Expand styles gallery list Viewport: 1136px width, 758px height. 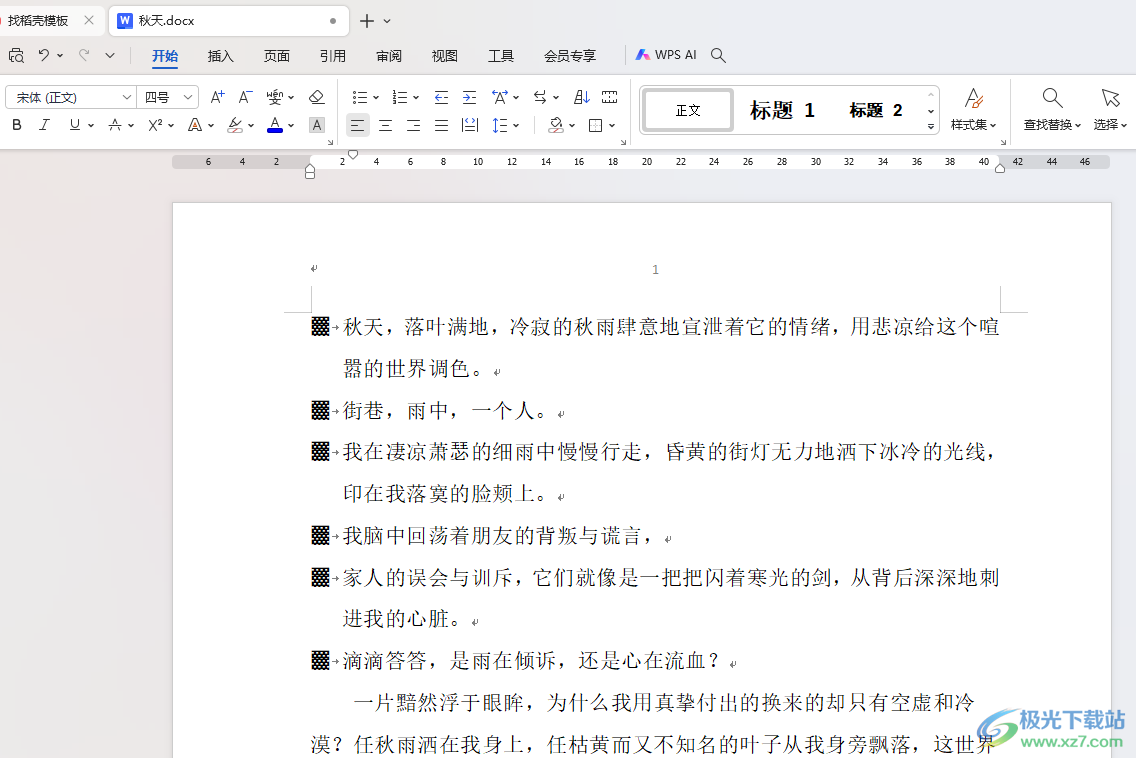(931, 126)
